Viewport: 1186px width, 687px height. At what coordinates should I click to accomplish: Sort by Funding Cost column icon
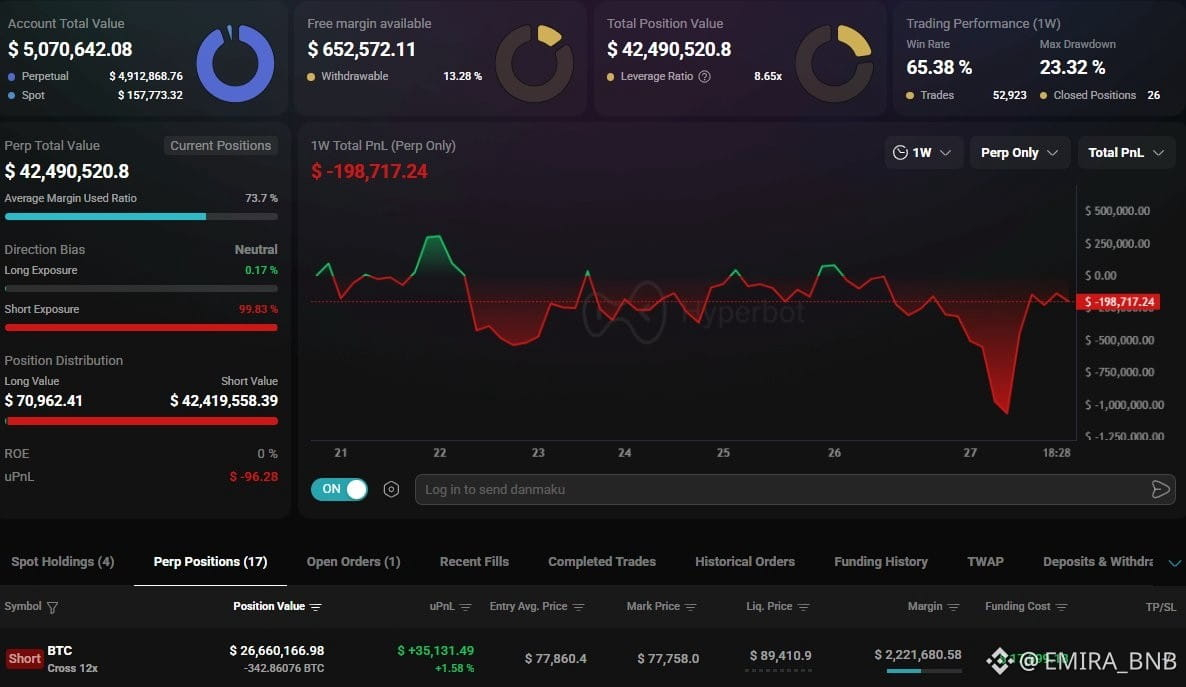1061,607
